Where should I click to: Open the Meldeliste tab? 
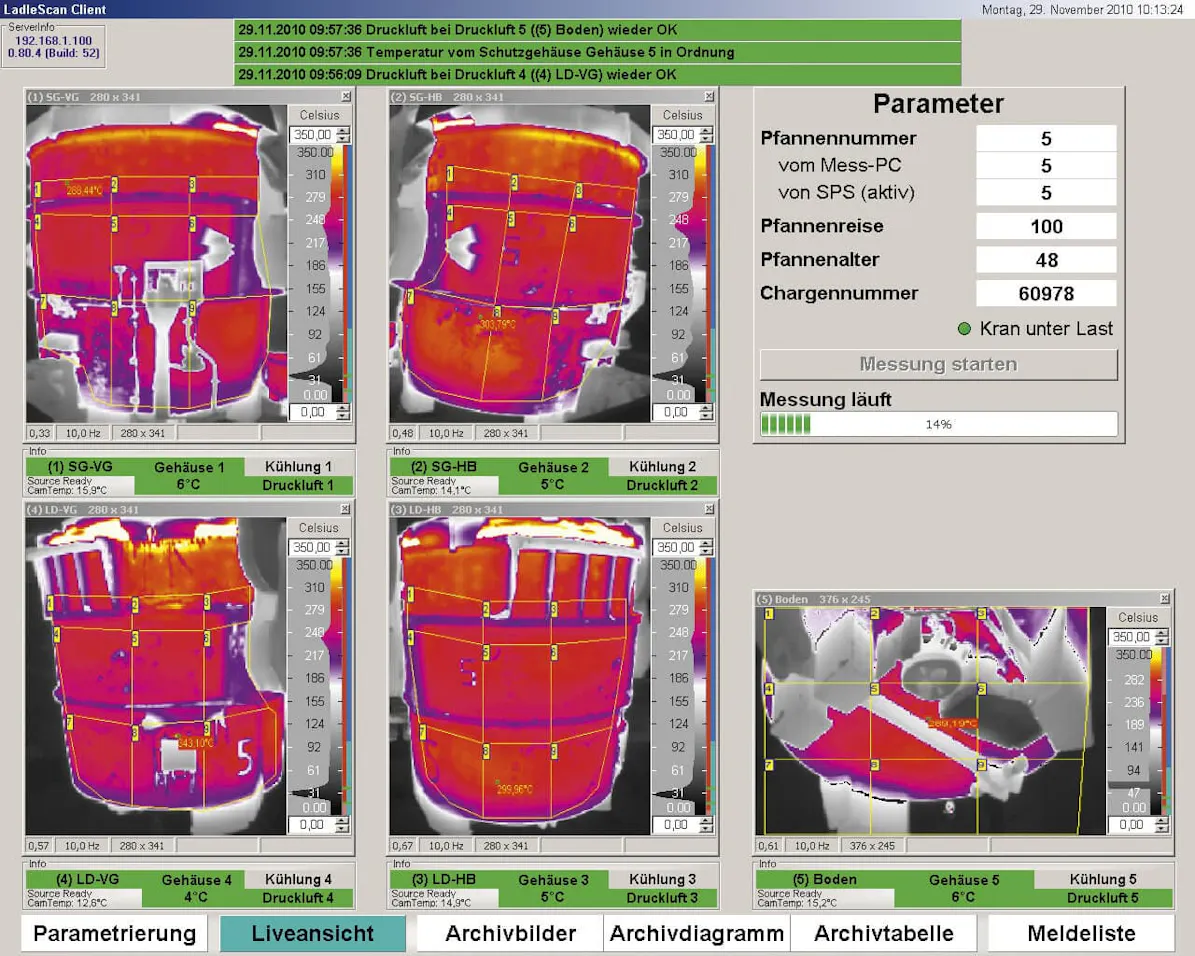[x=1080, y=932]
